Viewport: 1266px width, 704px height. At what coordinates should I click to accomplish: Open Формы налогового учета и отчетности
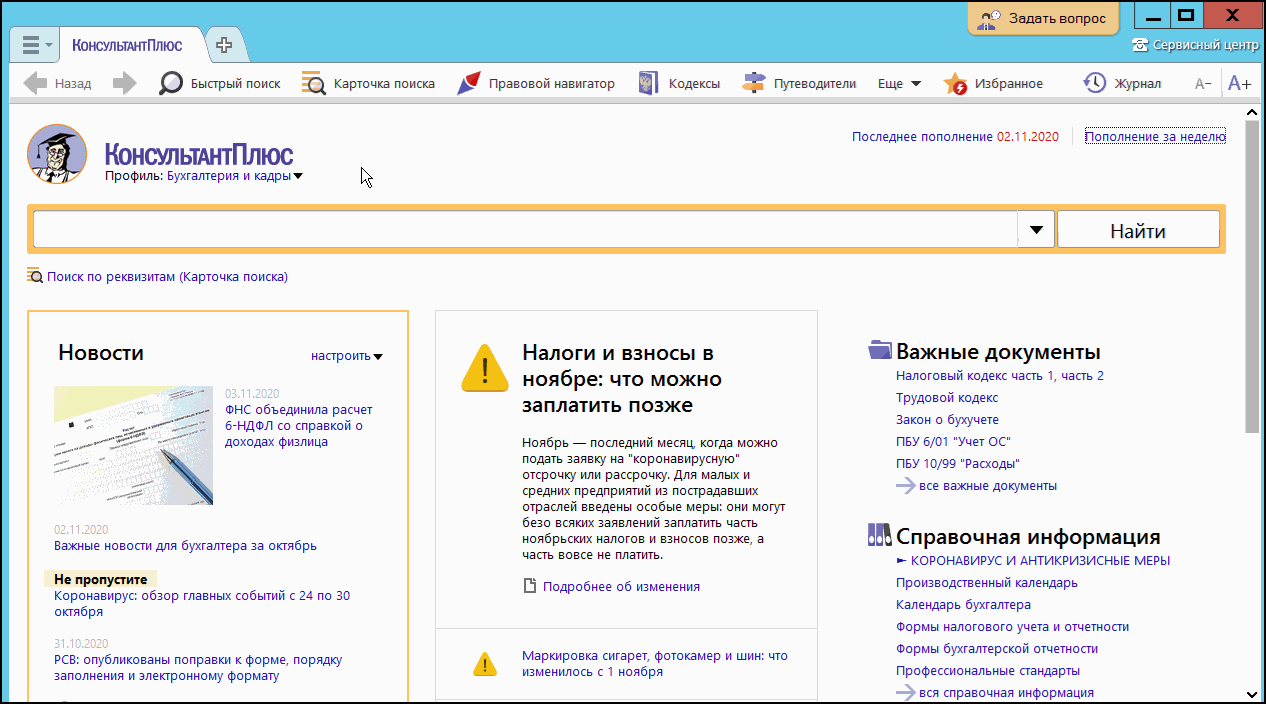pyautogui.click(x=1013, y=627)
